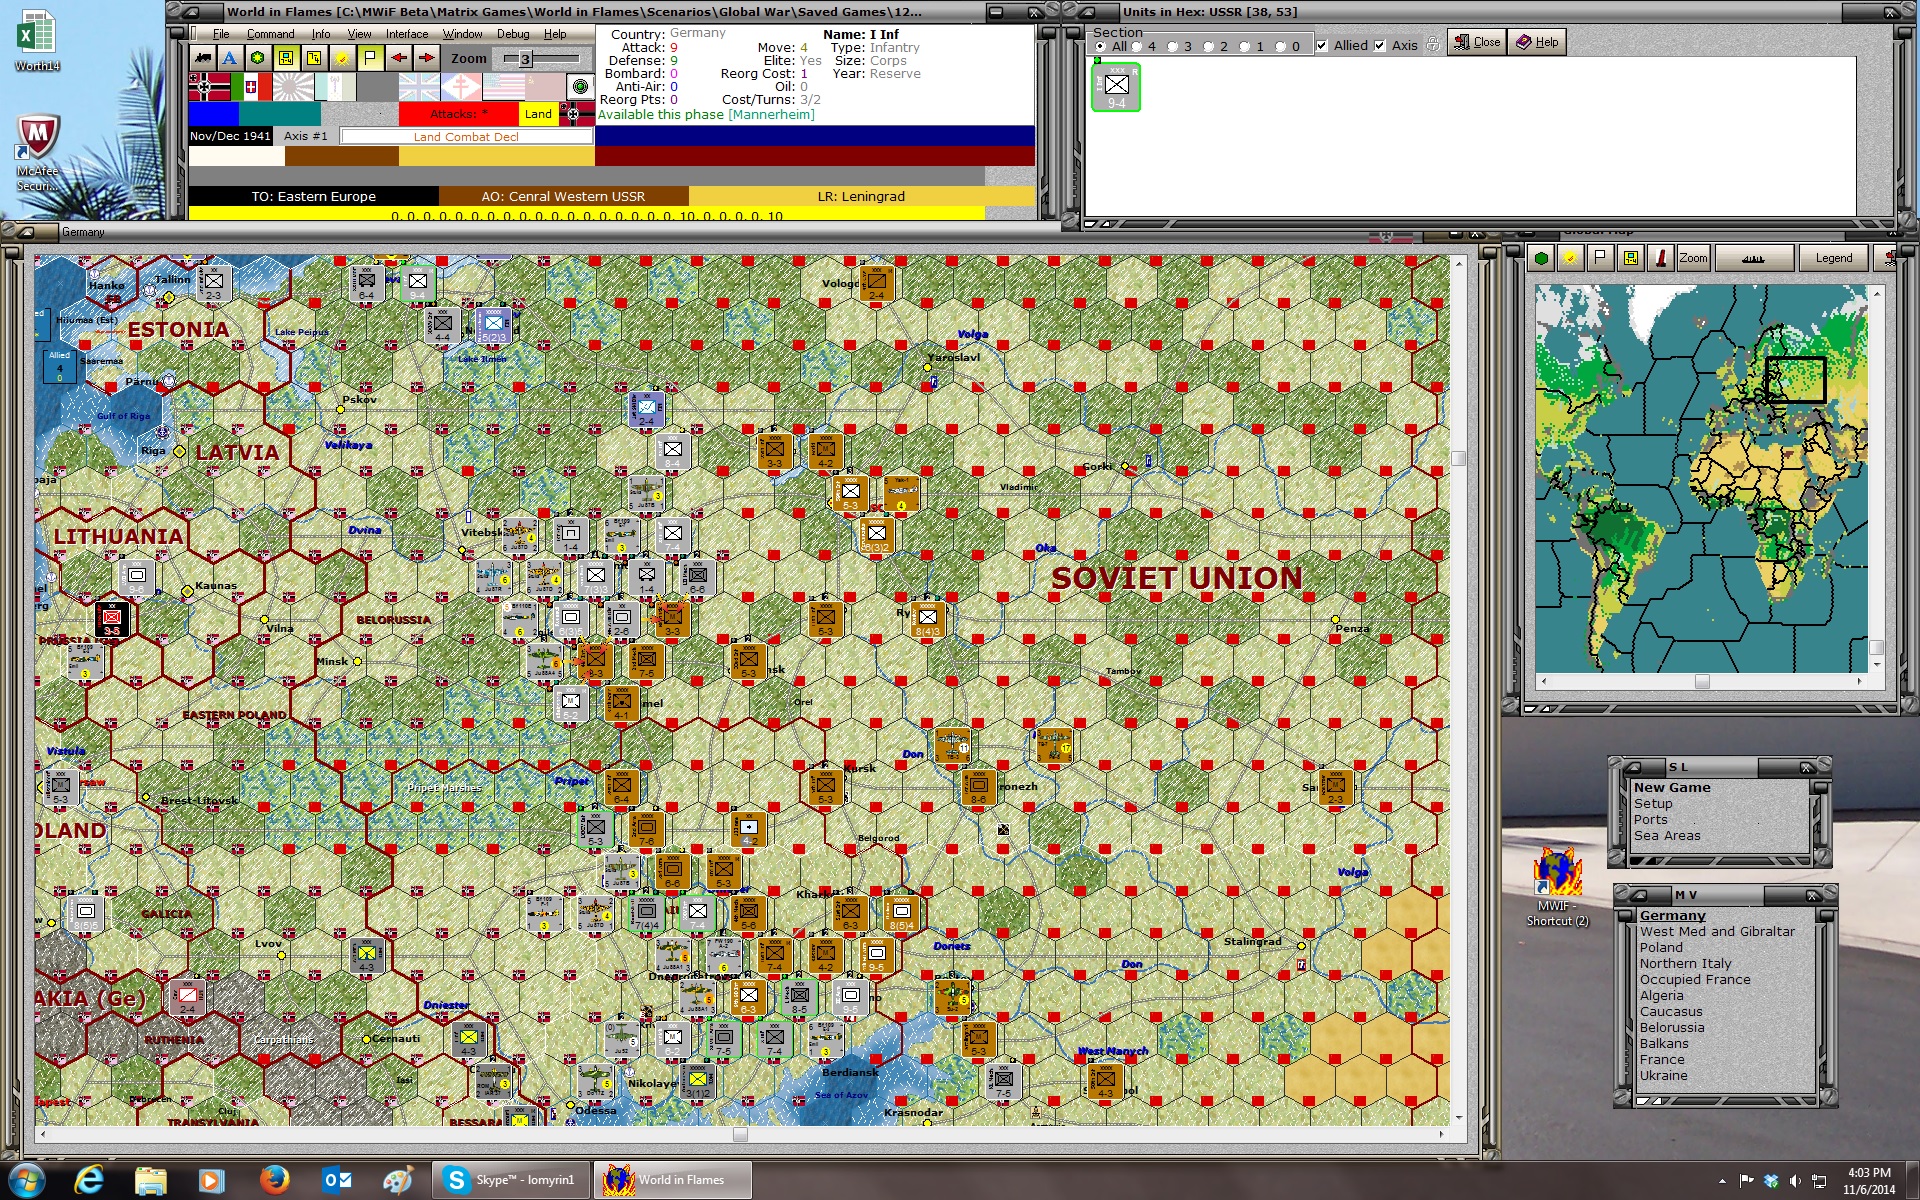The image size is (1920, 1200).
Task: Select the Japanese rising sun flag
Action: (293, 87)
